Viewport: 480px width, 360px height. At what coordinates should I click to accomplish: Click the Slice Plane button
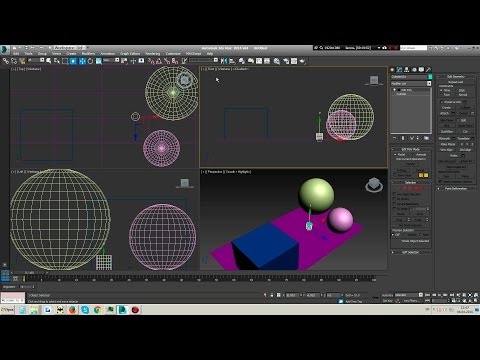coord(447,120)
